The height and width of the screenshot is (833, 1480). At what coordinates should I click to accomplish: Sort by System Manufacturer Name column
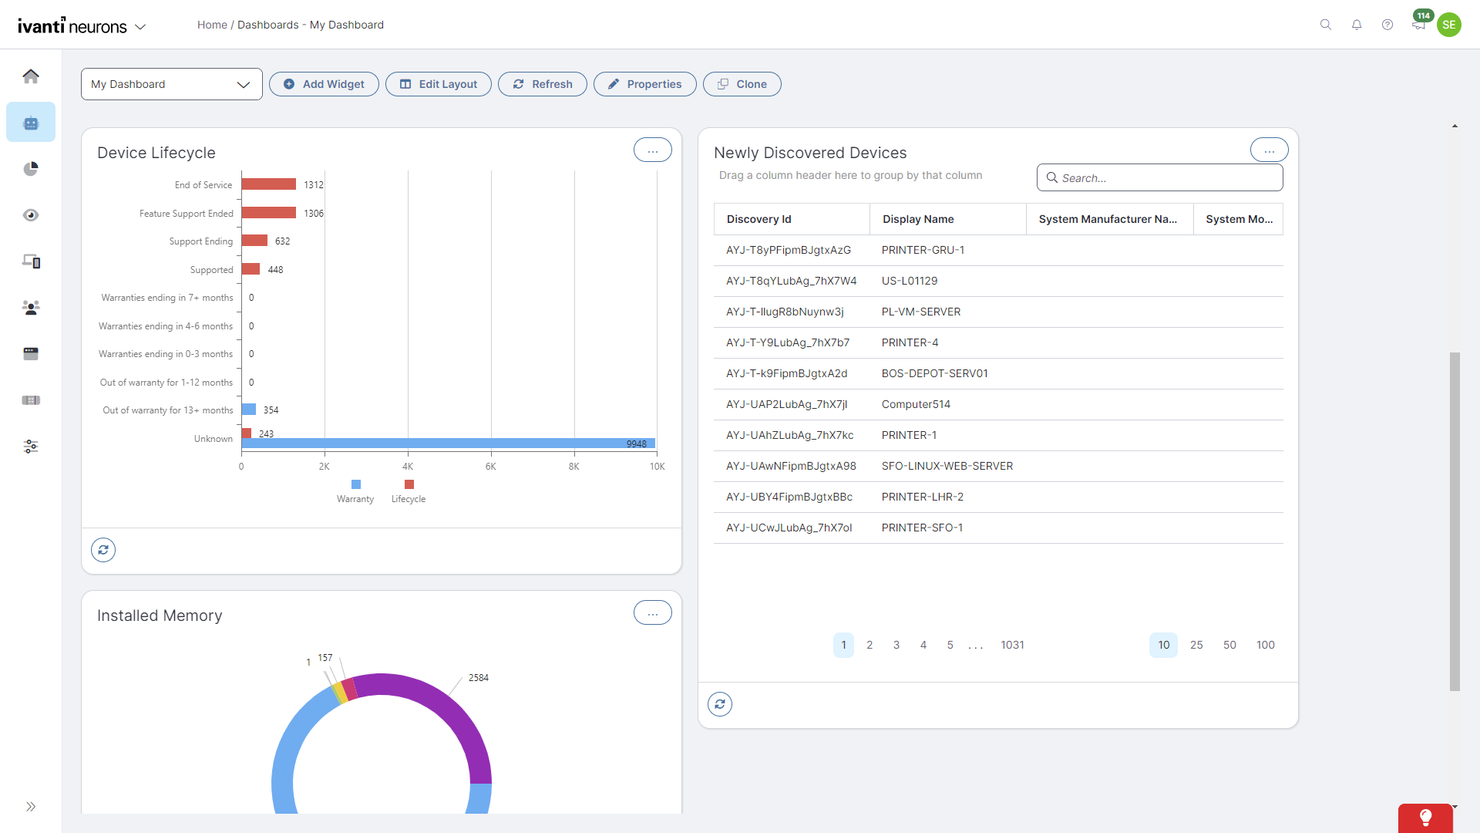coord(1110,219)
